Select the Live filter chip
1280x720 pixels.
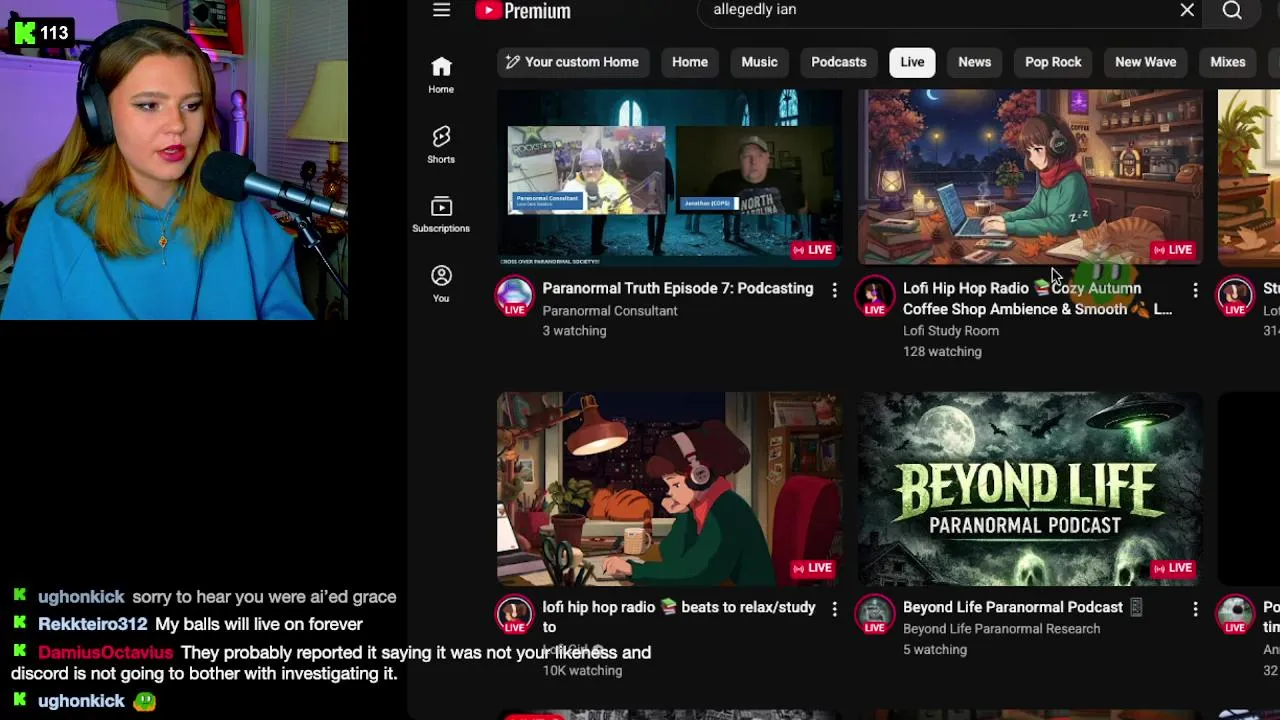(x=912, y=62)
